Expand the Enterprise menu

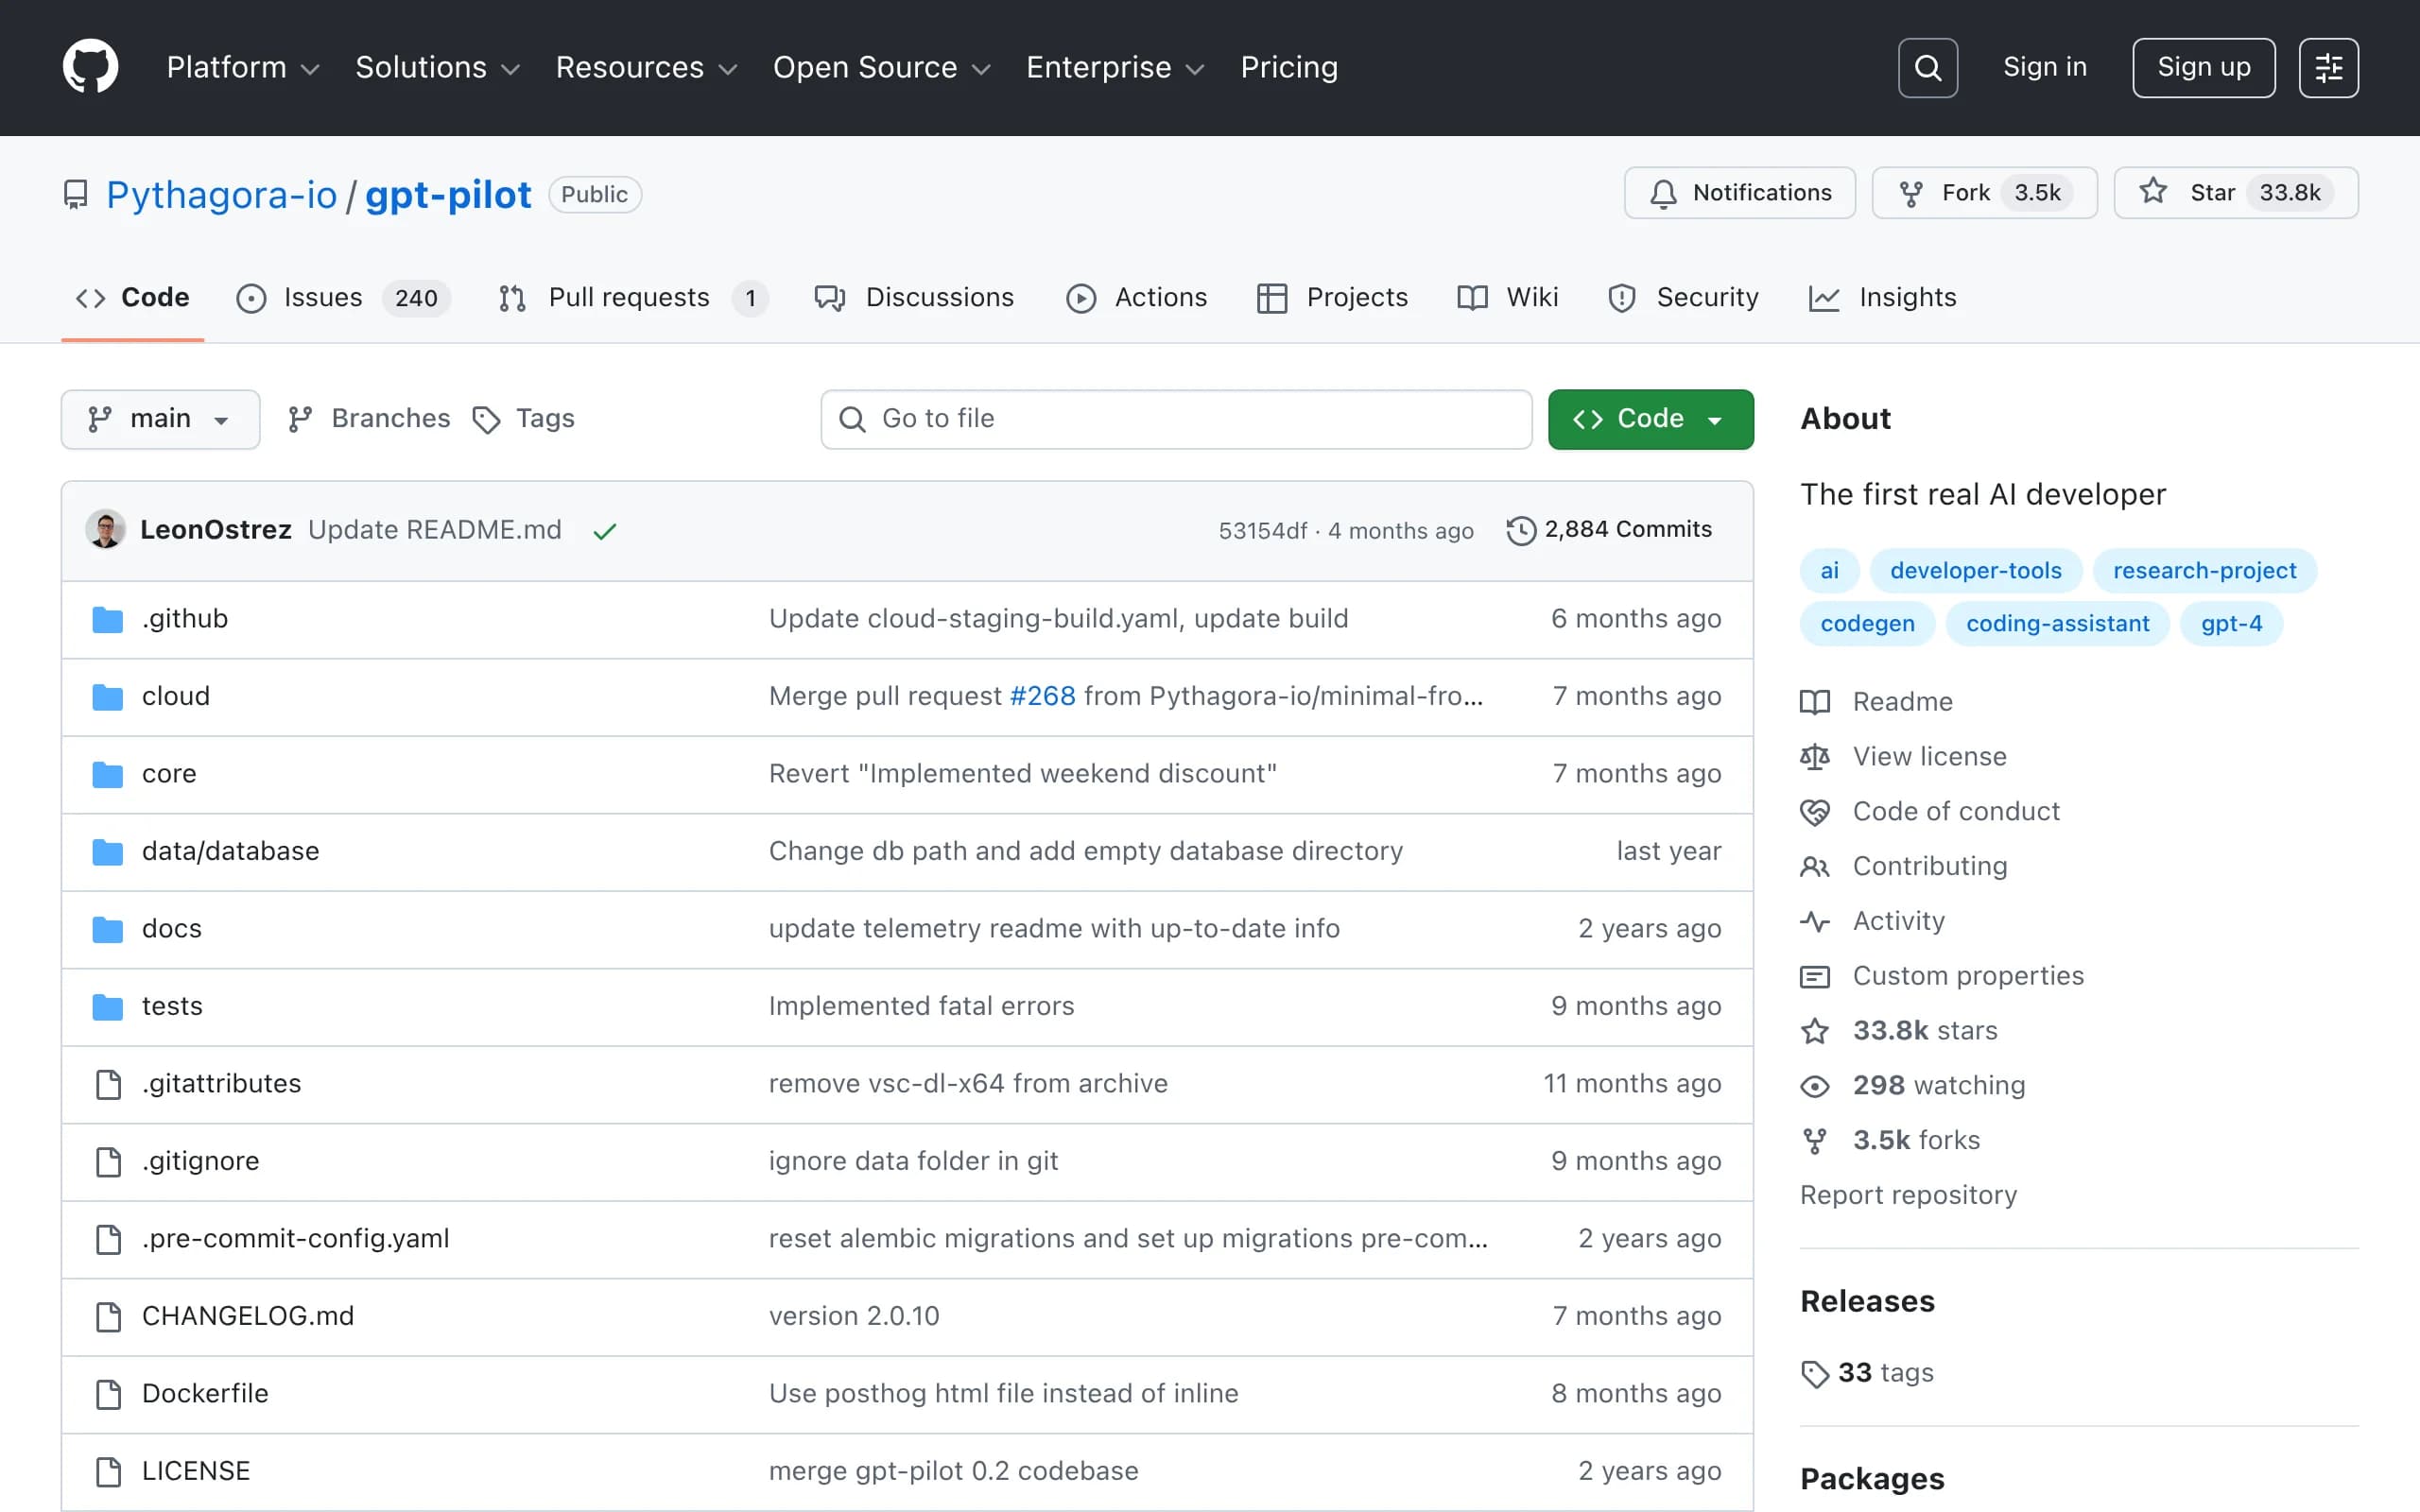coord(1115,67)
